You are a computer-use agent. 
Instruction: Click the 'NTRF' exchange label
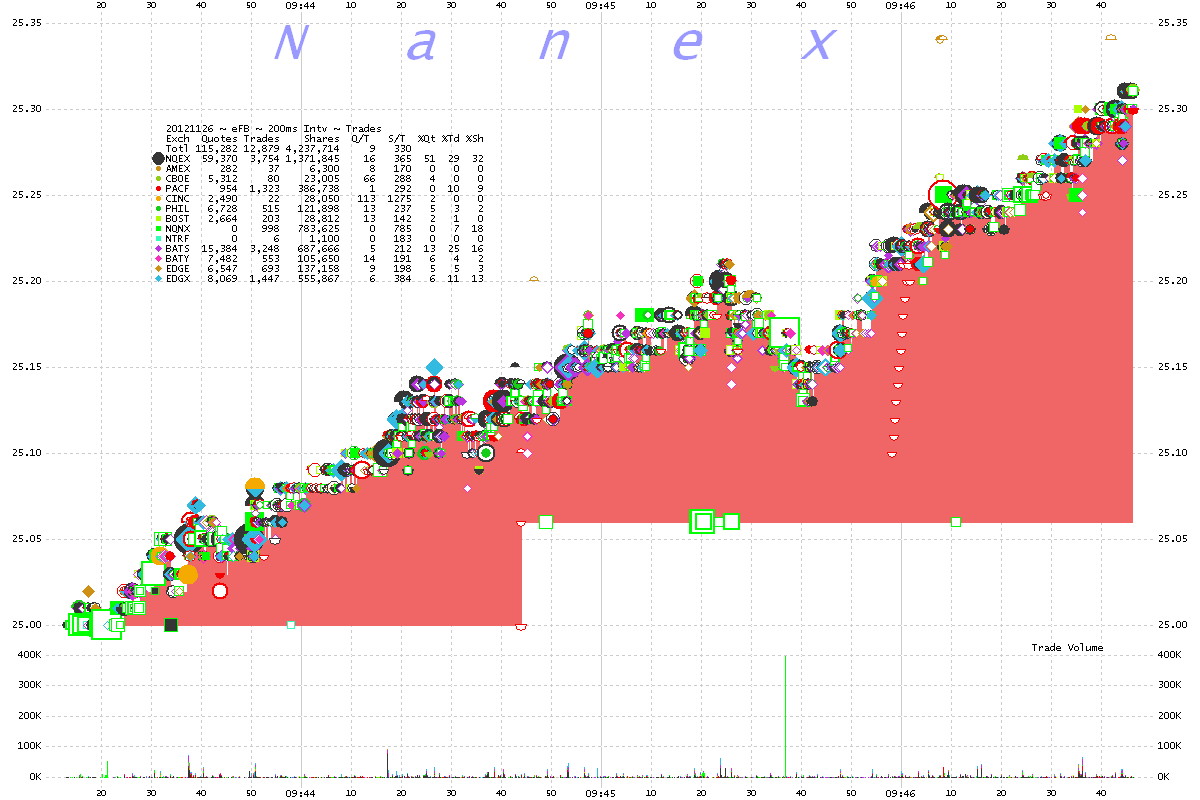click(177, 238)
